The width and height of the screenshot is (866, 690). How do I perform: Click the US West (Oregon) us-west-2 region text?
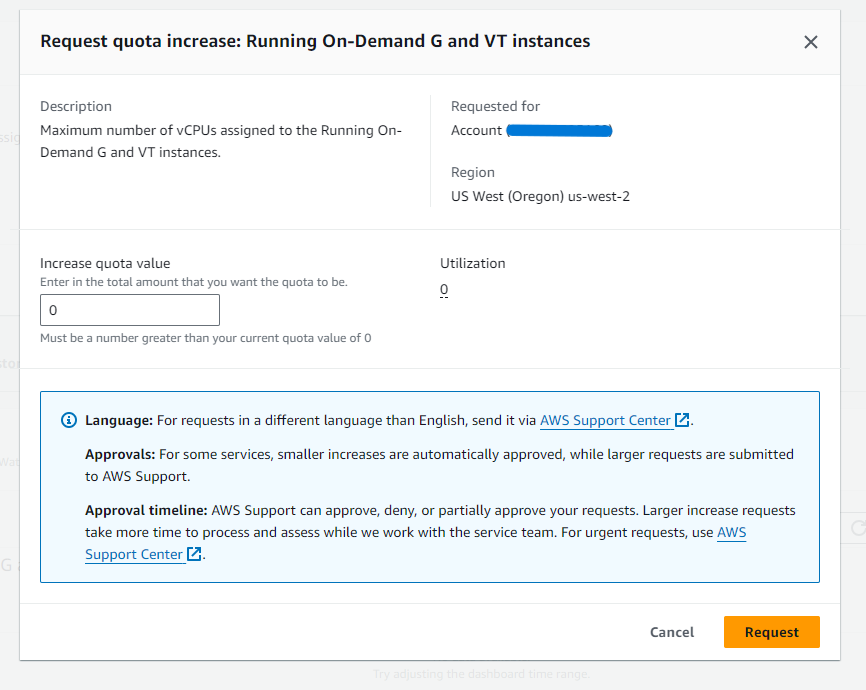pos(540,196)
